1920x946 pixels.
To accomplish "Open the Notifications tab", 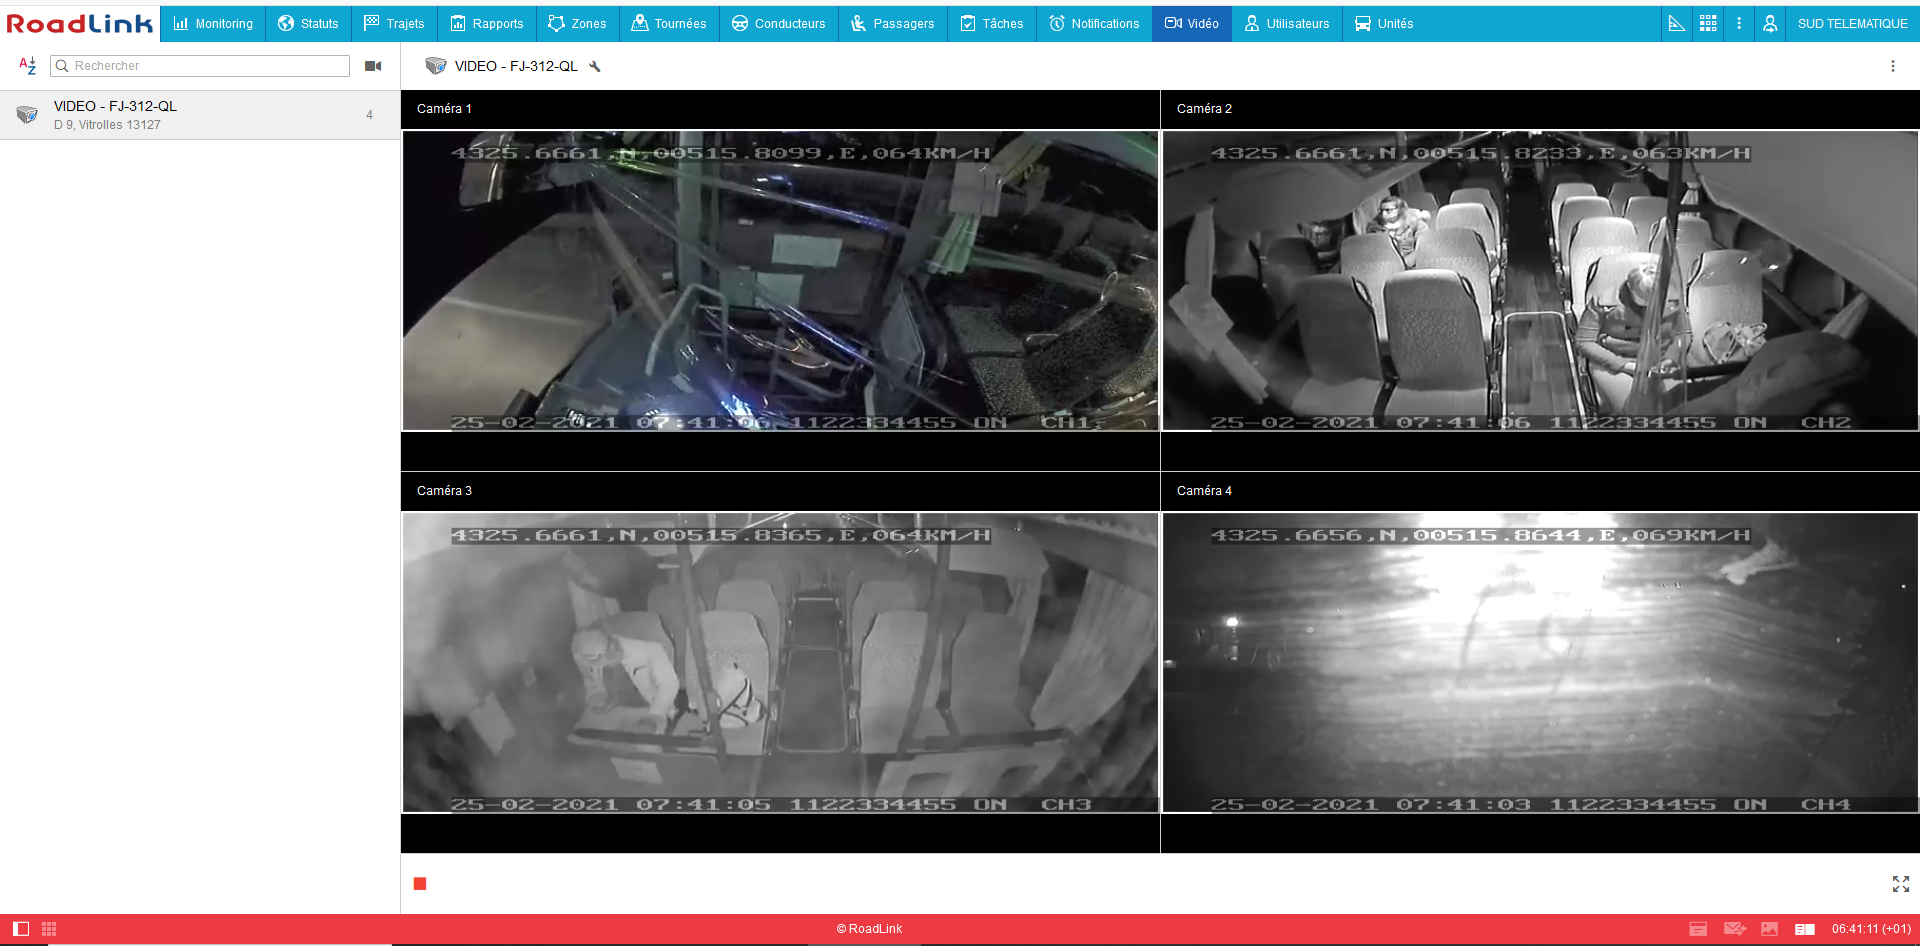I will click(1094, 23).
